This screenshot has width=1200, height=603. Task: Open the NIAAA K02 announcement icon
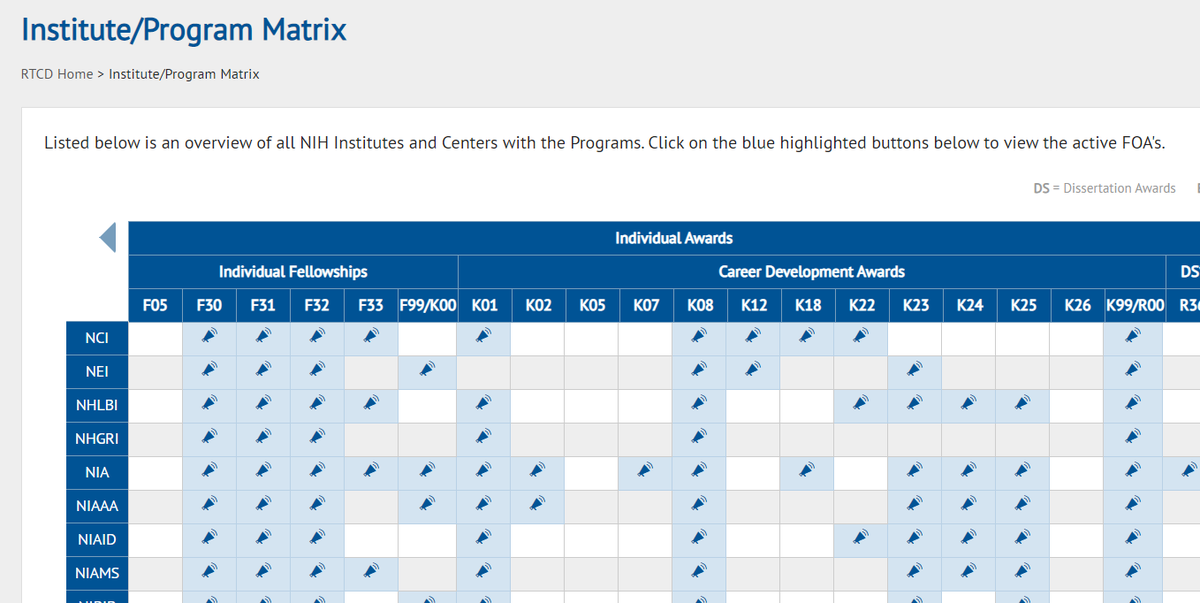click(536, 505)
